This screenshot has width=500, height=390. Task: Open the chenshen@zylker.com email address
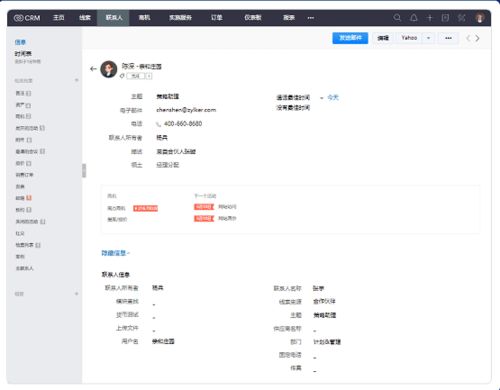coord(186,110)
